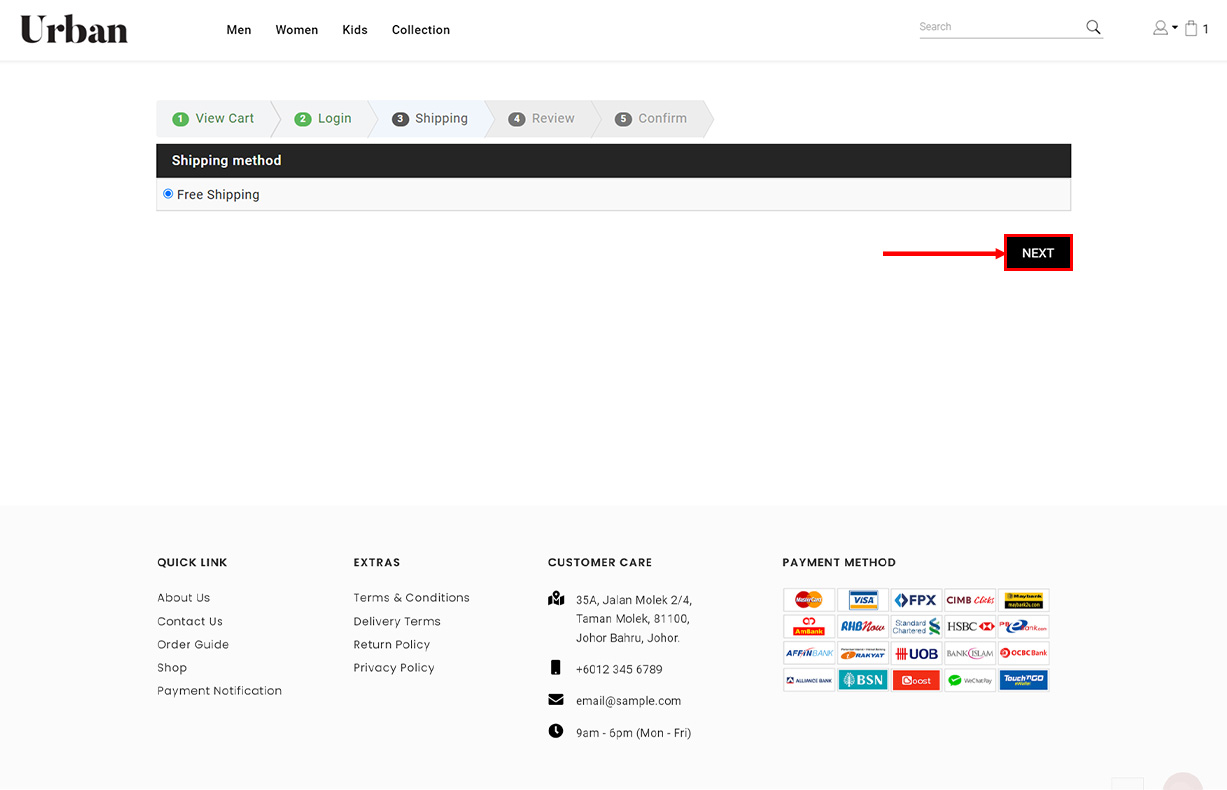Go to the Login step
Image resolution: width=1227 pixels, height=790 pixels.
[x=323, y=118]
